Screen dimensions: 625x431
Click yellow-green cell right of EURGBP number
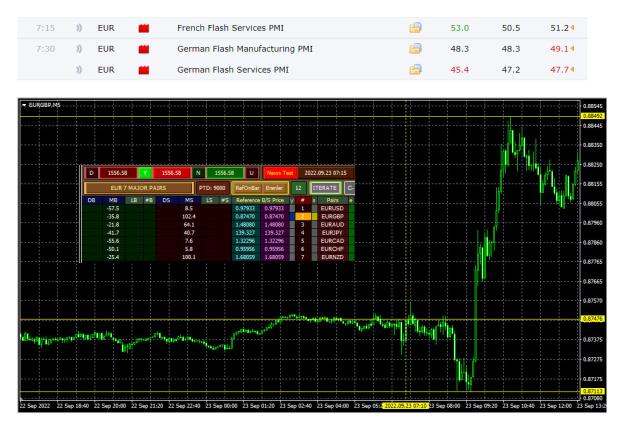tap(314, 216)
